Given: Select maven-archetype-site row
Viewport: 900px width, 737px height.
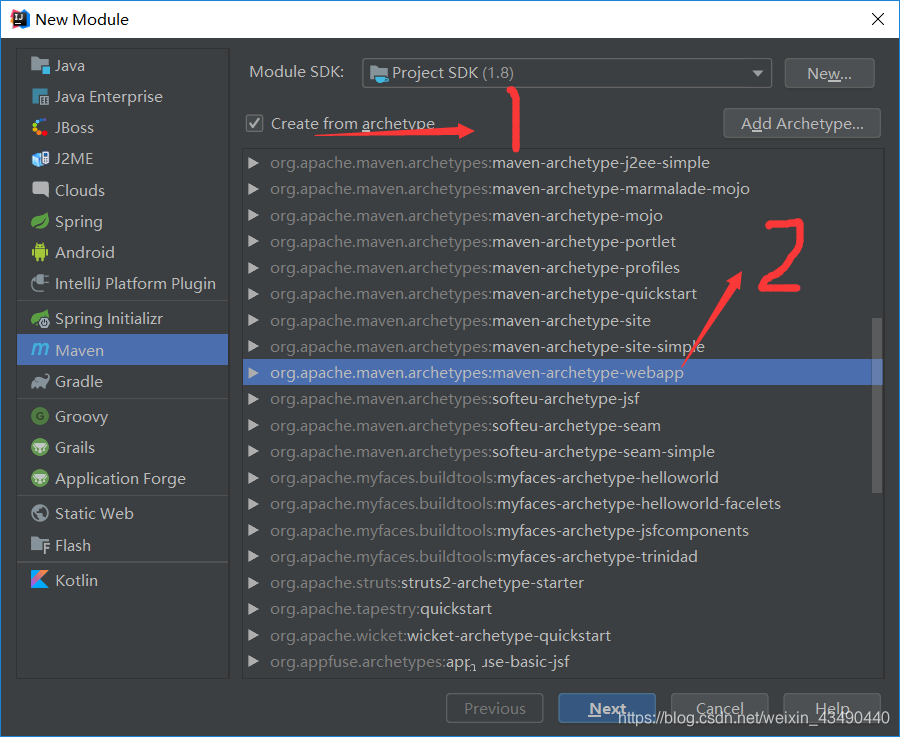Looking at the screenshot, I should [562, 320].
